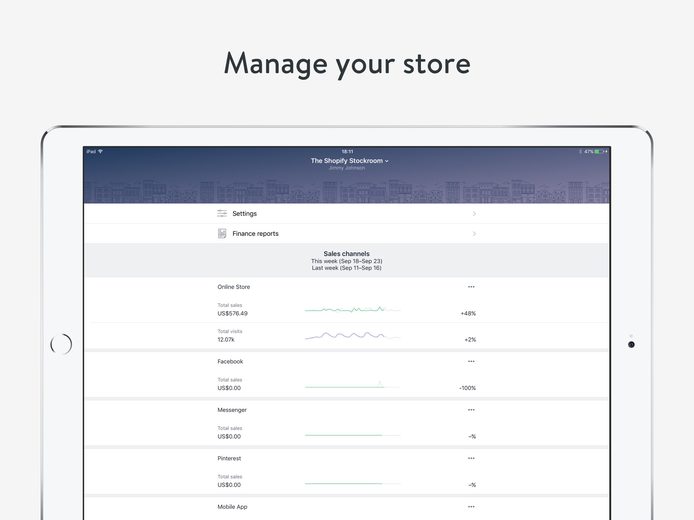Open the Settings menu row
694x520 pixels.
[347, 213]
